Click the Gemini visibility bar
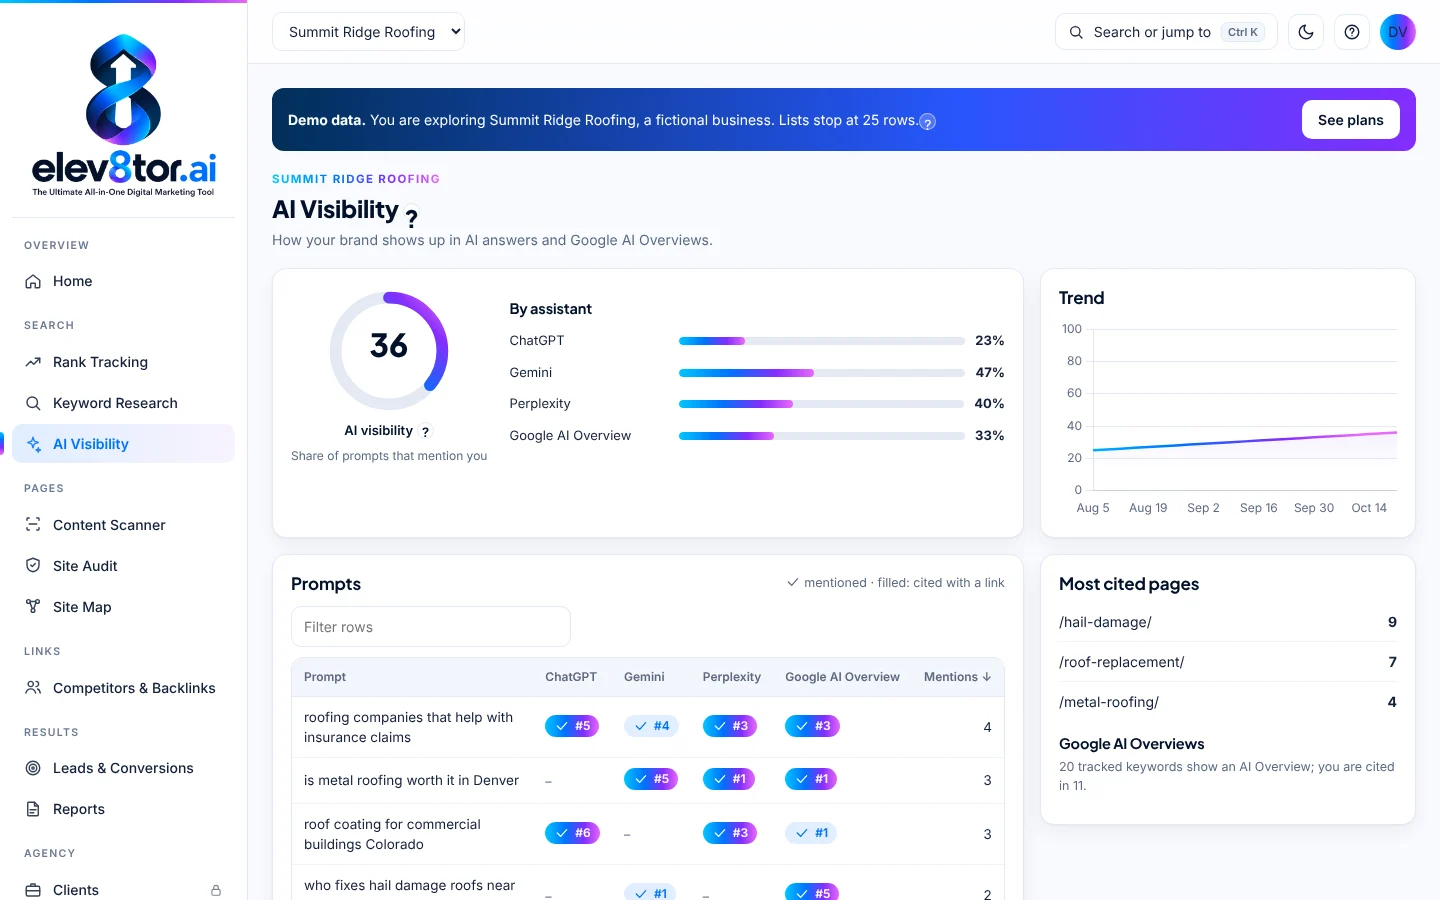1440x900 pixels. [822, 373]
